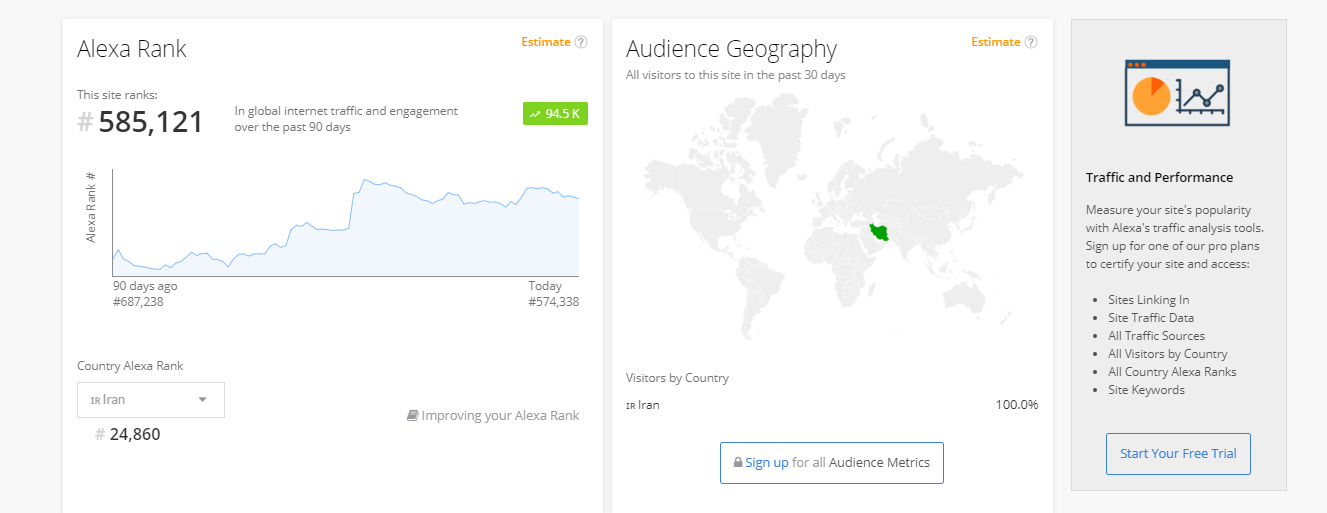Click the 100.0% visitor share for Iran
This screenshot has height=513, width=1327.
1016,405
